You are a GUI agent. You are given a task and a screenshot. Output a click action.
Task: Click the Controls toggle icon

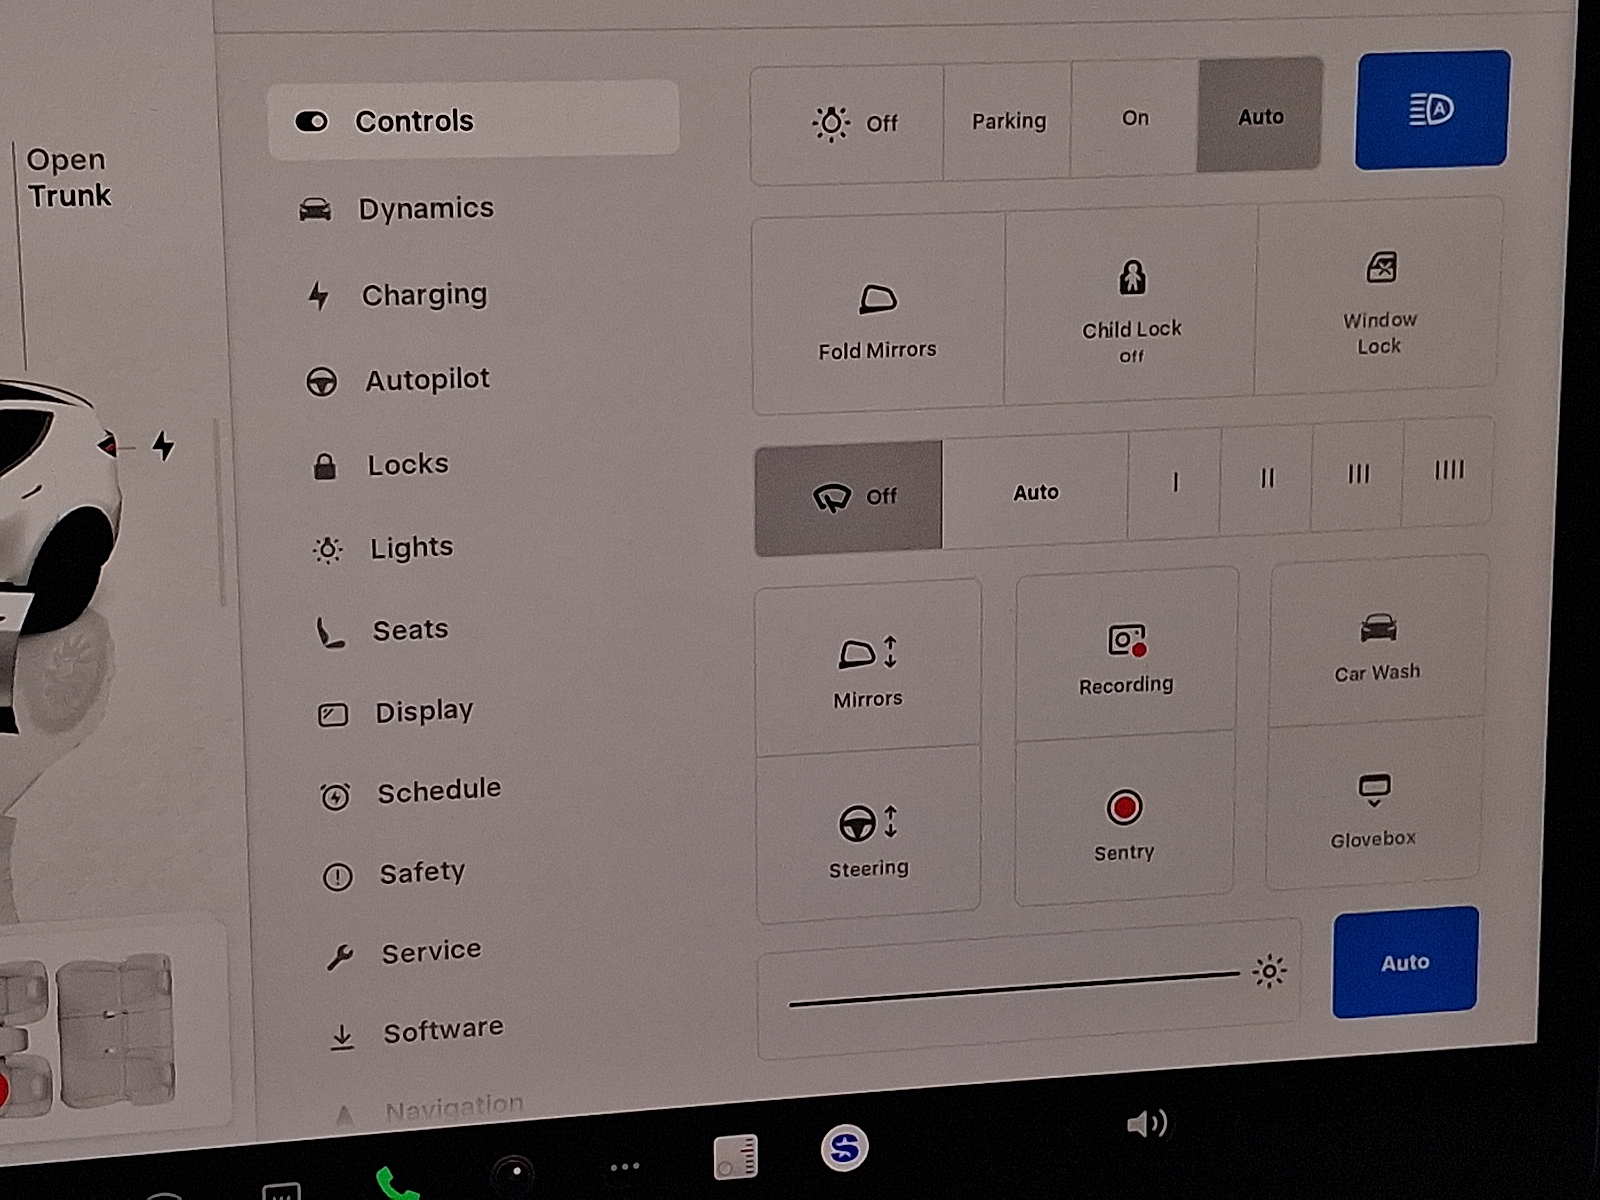[312, 122]
